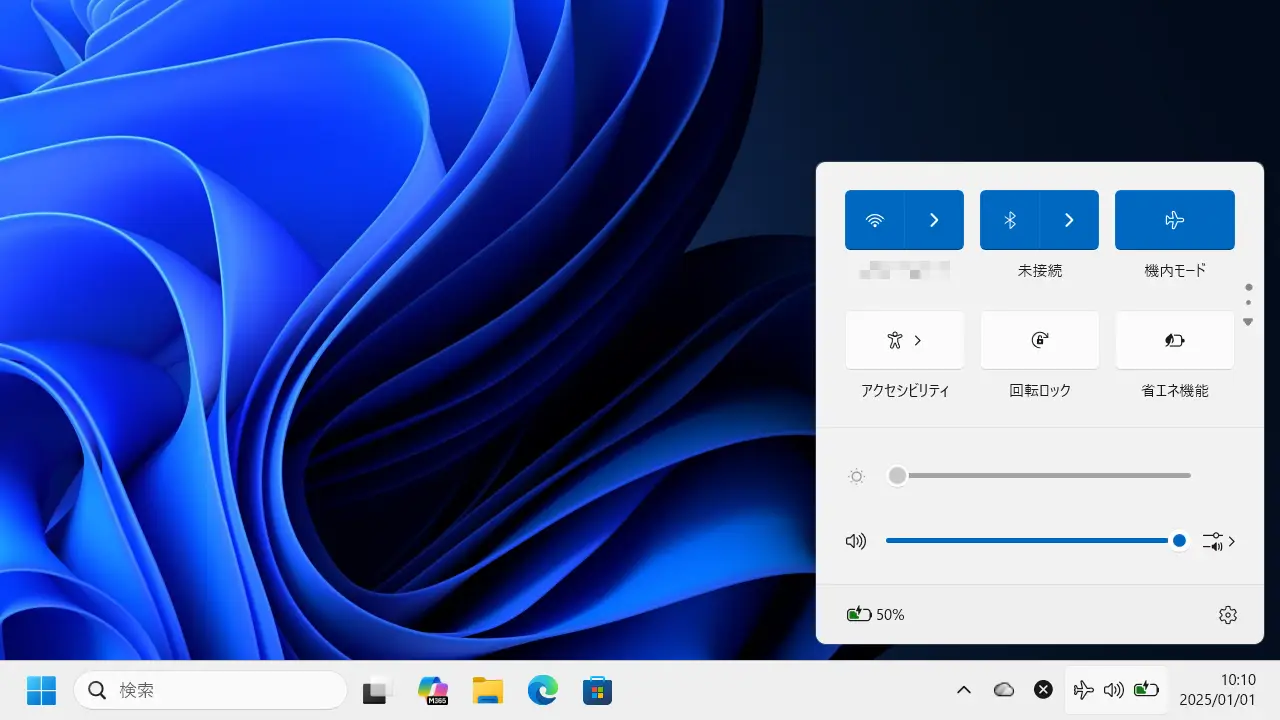Open the アクセシビリティ options
Viewport: 1280px width, 720px height.
coord(904,340)
